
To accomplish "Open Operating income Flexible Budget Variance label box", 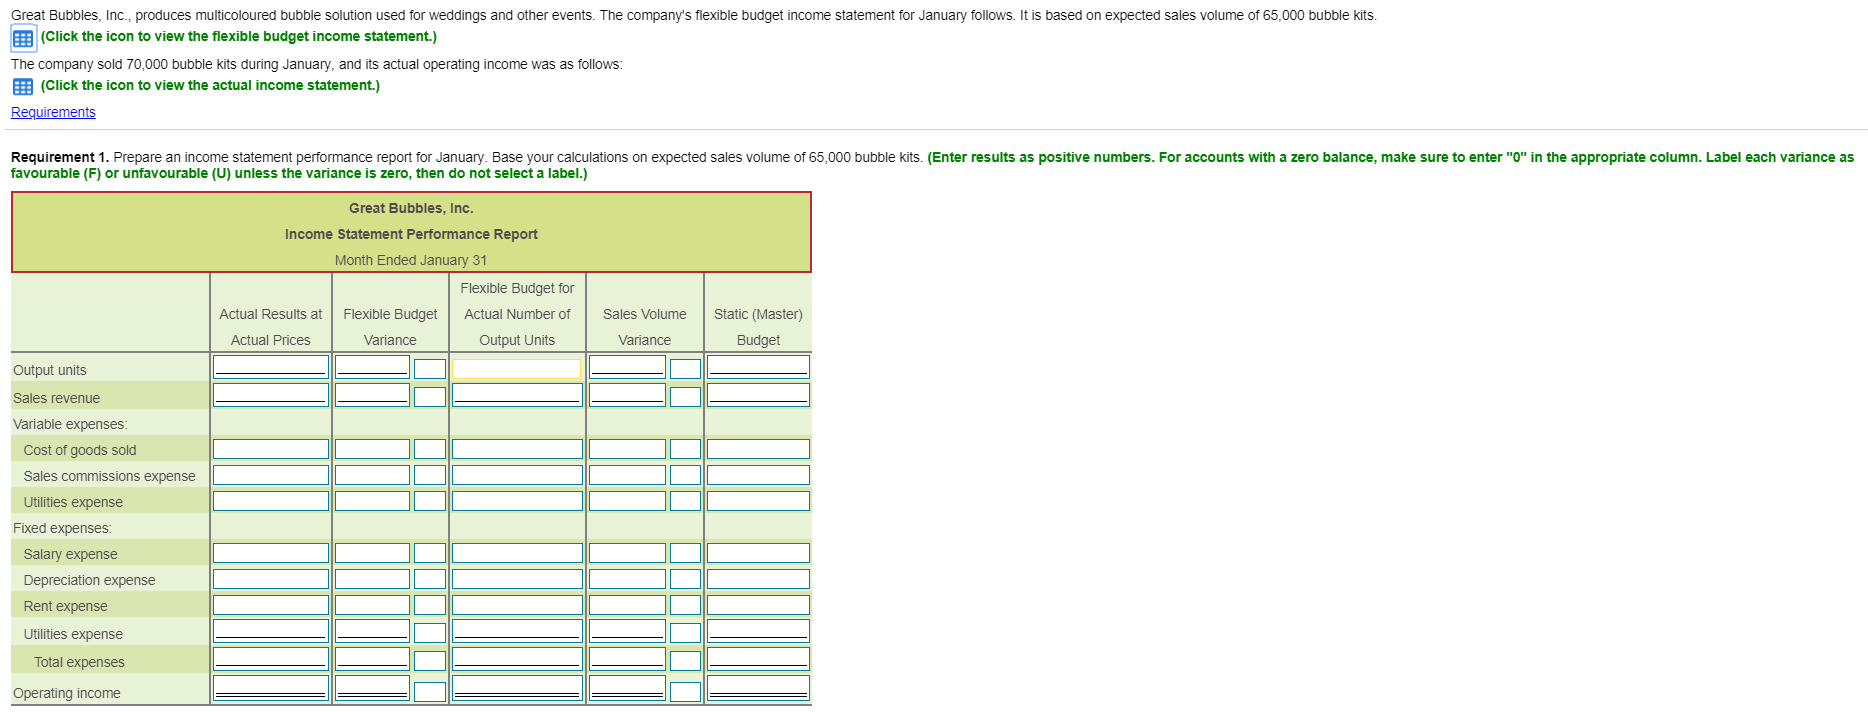I will [430, 692].
